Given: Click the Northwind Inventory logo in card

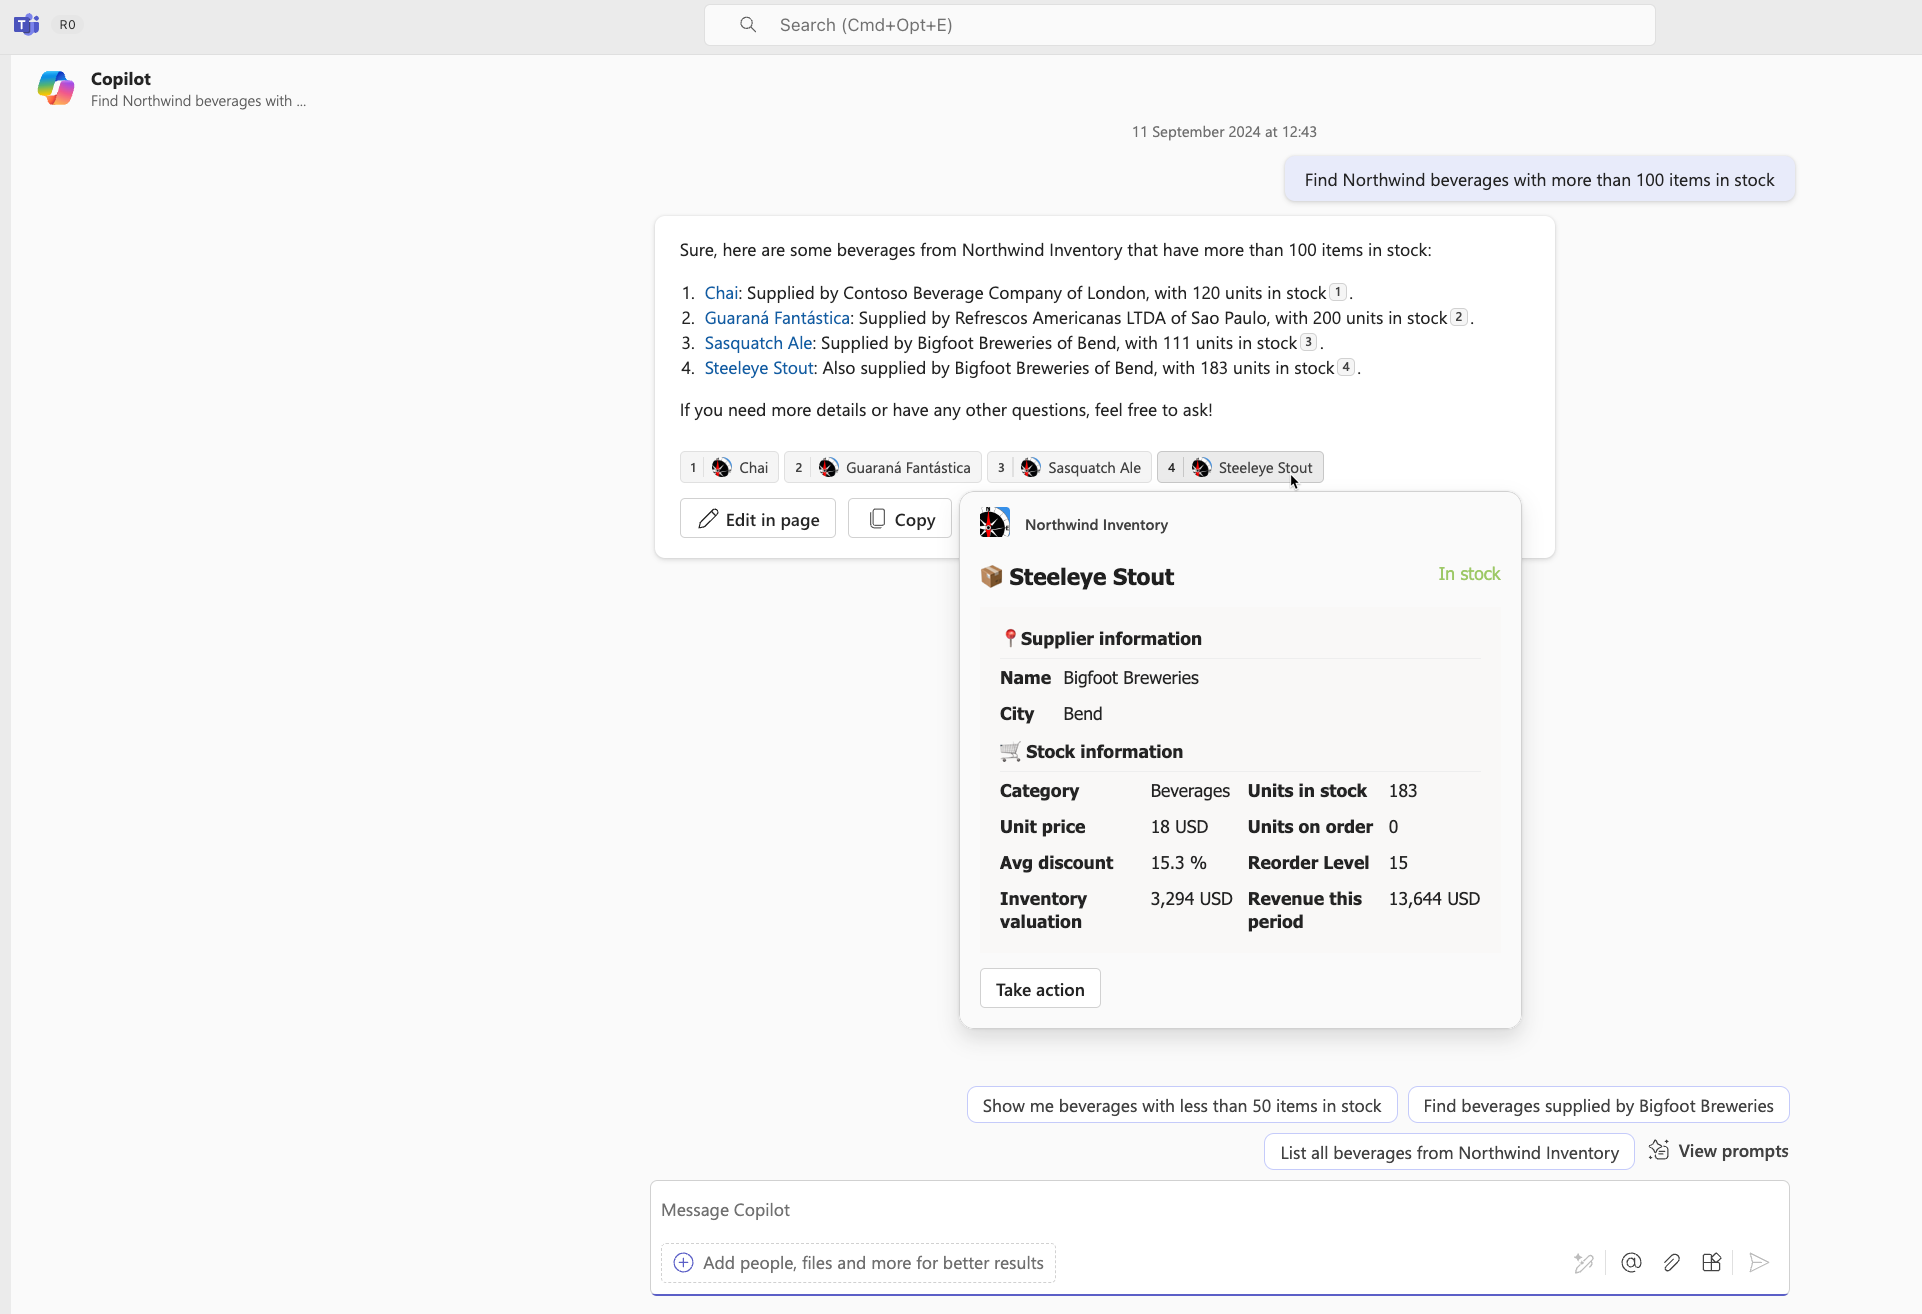Looking at the screenshot, I should click(x=994, y=523).
